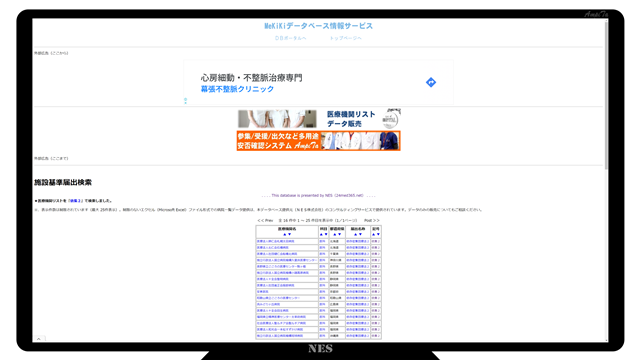
Task: Open the 幕張不整脈クリニック ad link
Action: coord(237,89)
